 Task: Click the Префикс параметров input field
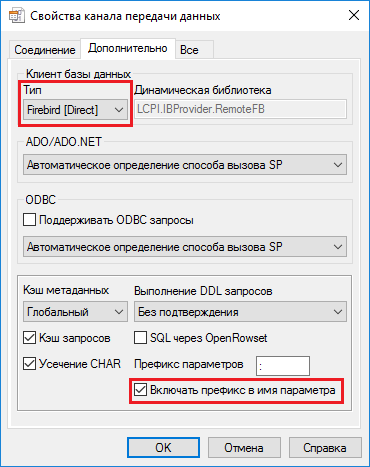(x=283, y=366)
